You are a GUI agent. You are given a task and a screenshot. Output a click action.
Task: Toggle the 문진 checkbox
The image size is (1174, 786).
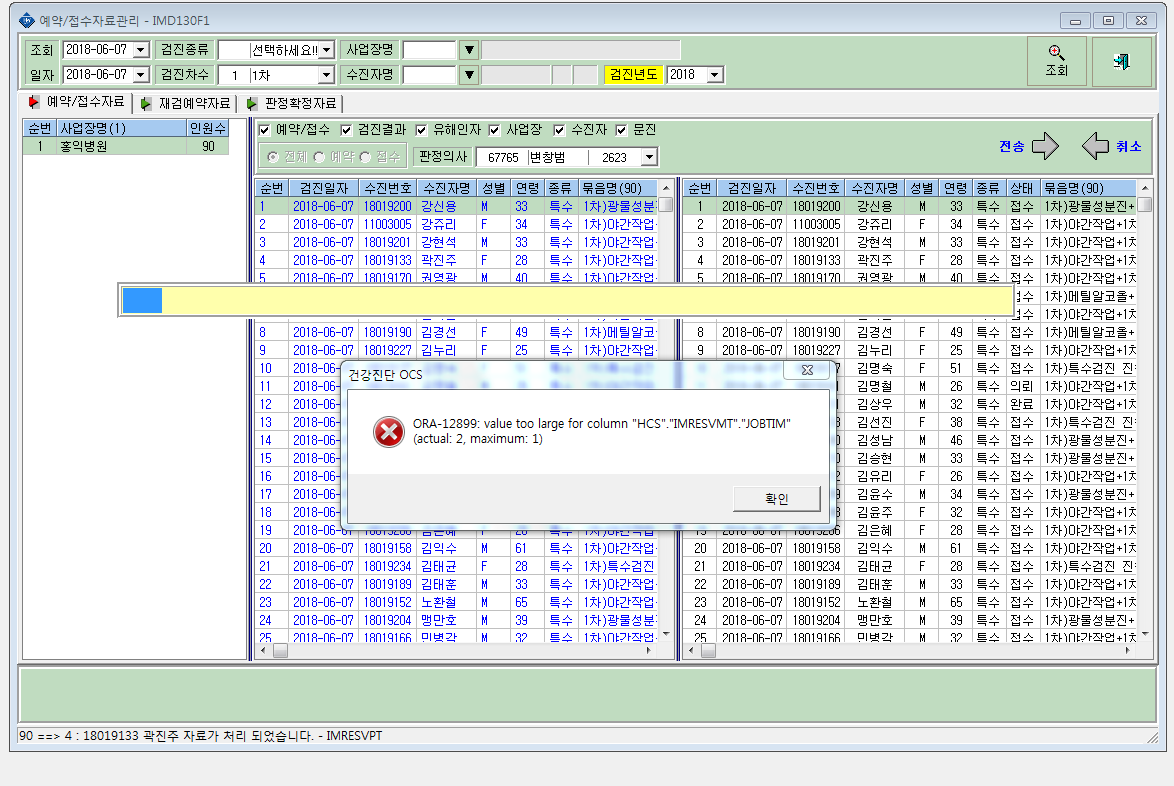pos(621,130)
